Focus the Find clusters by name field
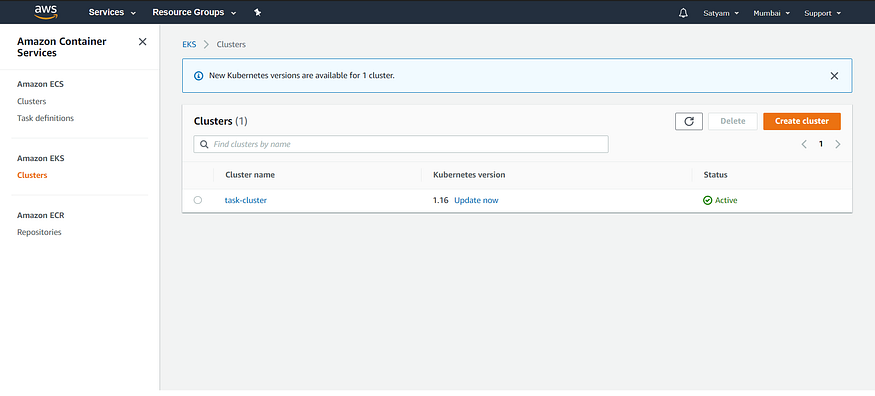 401,144
